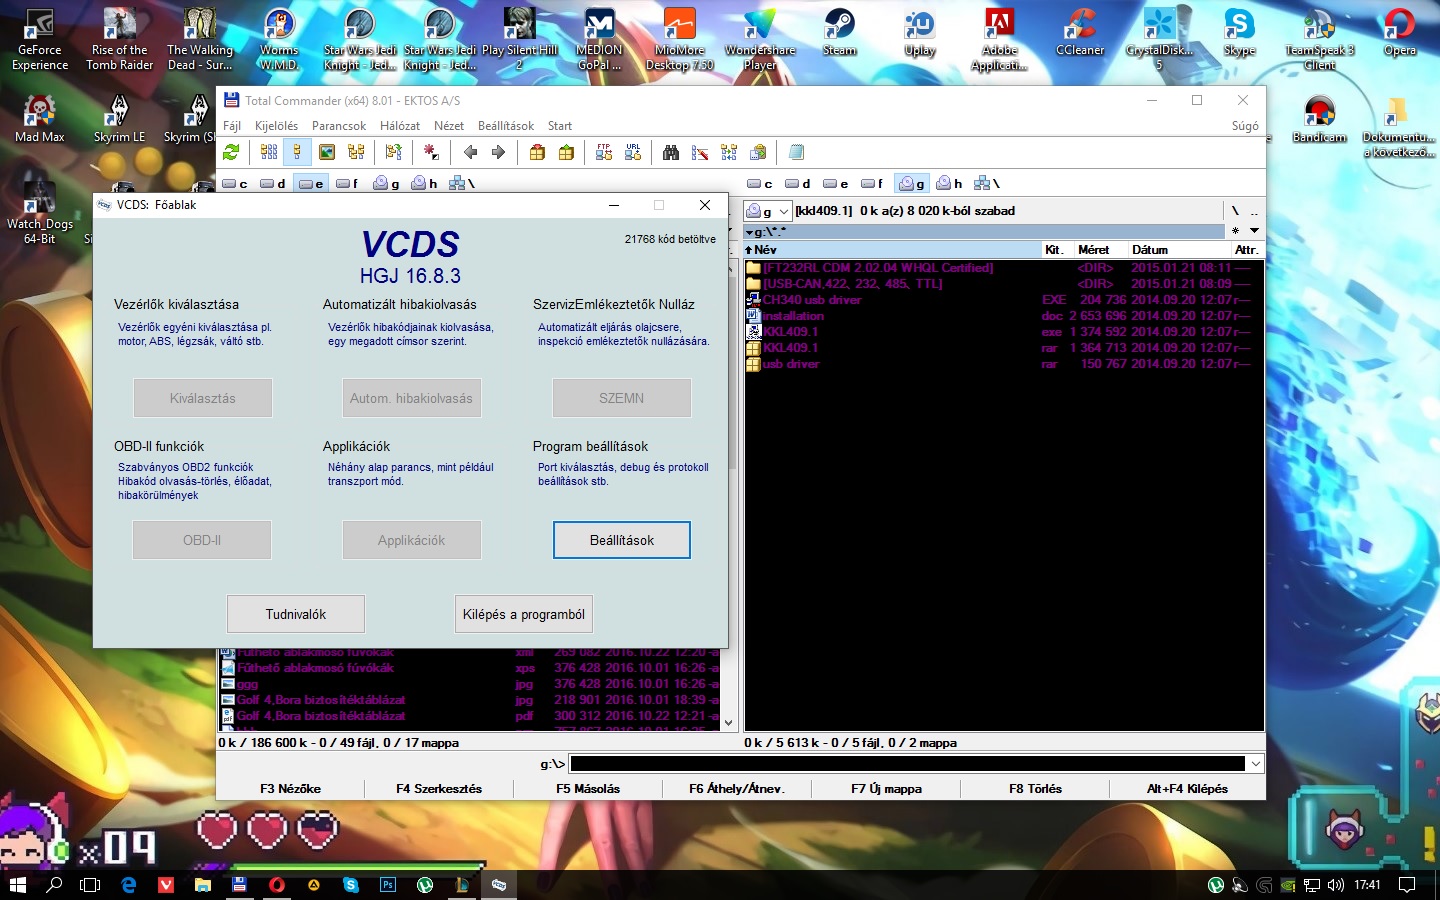This screenshot has height=900, width=1440.
Task: Refresh the source panel in Total Commander
Action: pyautogui.click(x=231, y=152)
